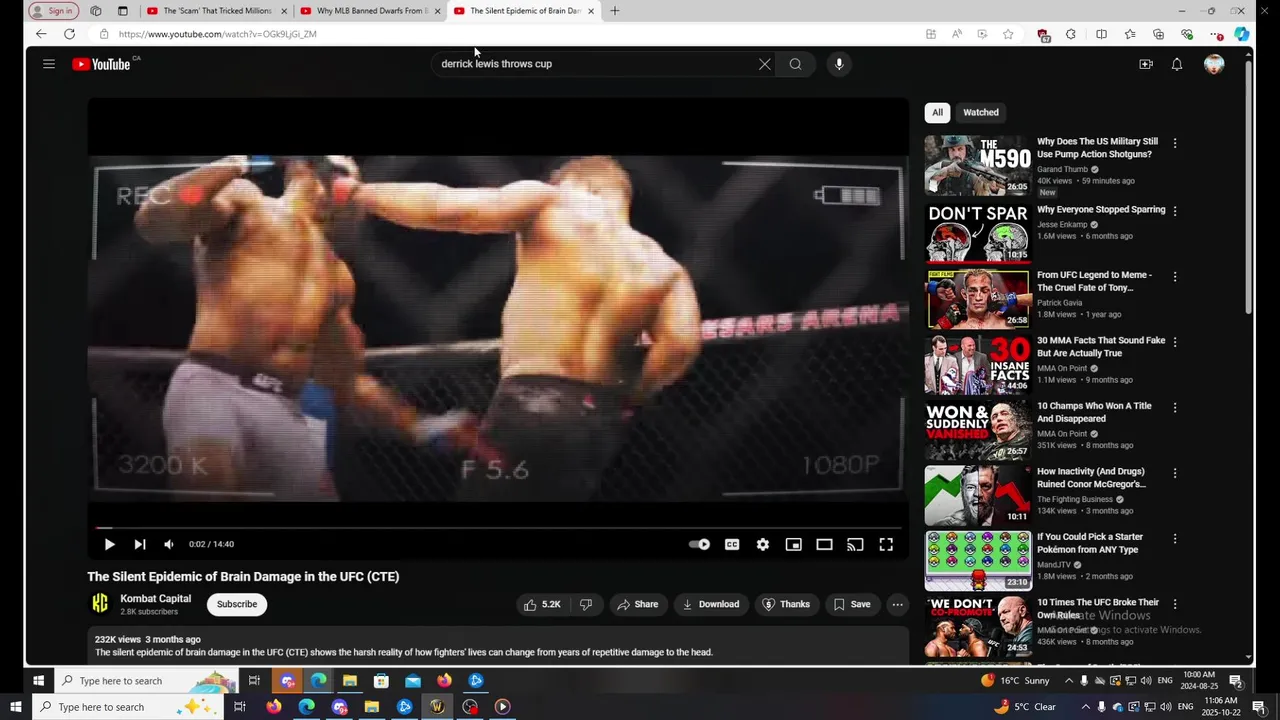Go to the YouTube home logo
Image resolution: width=1280 pixels, height=720 pixels.
[101, 64]
